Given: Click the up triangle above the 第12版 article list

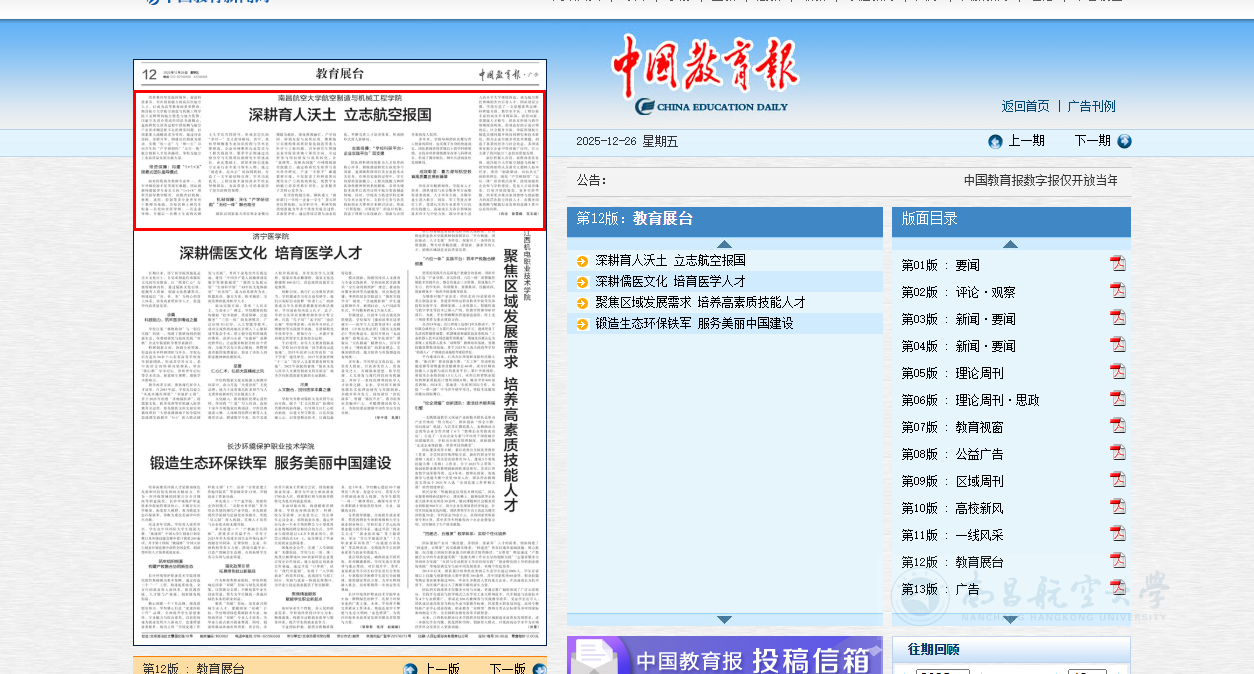Looking at the screenshot, I should point(724,244).
